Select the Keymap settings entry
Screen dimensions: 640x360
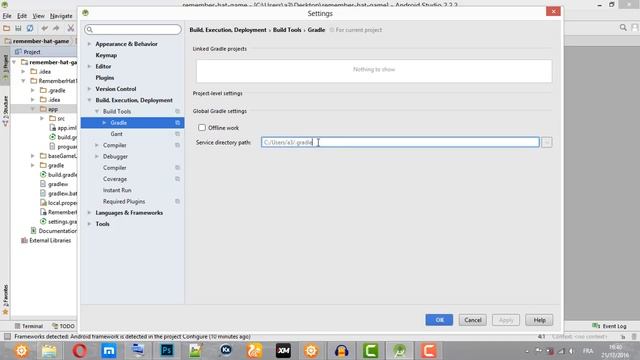click(x=106, y=55)
